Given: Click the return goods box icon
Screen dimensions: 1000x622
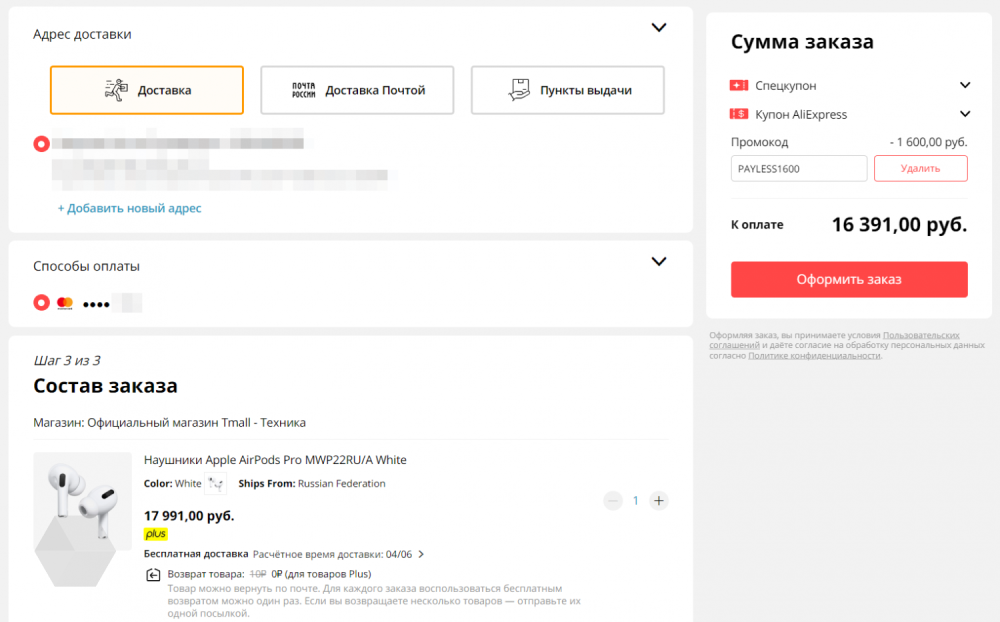Looking at the screenshot, I should tap(153, 575).
